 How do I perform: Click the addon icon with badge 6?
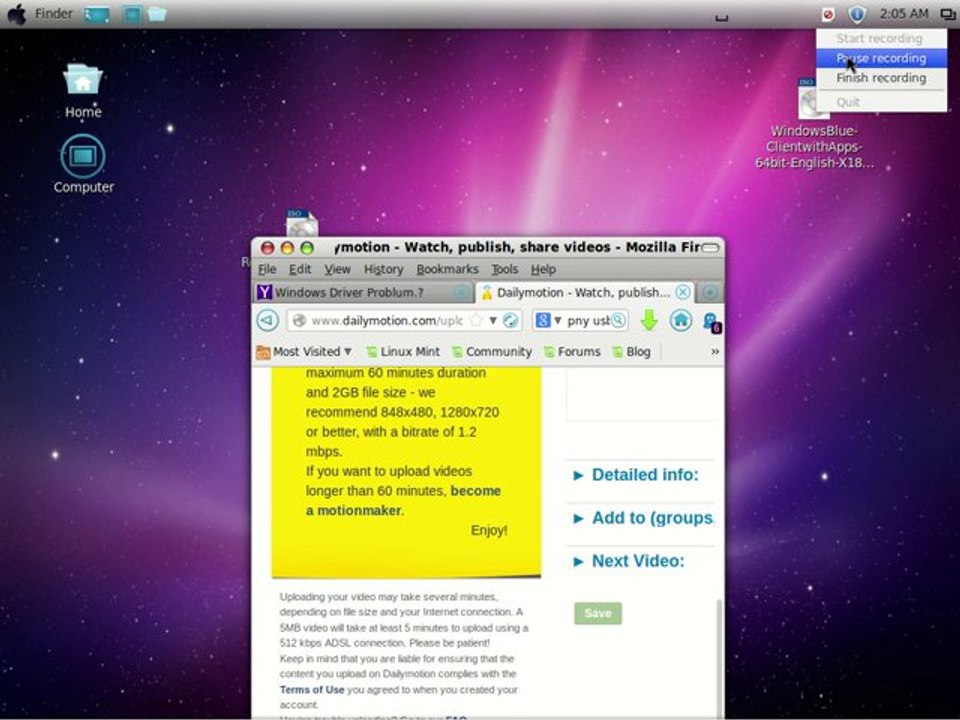pos(712,322)
